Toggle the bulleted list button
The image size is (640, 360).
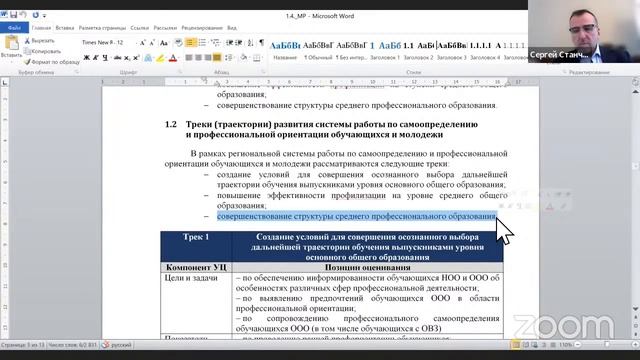190,42
